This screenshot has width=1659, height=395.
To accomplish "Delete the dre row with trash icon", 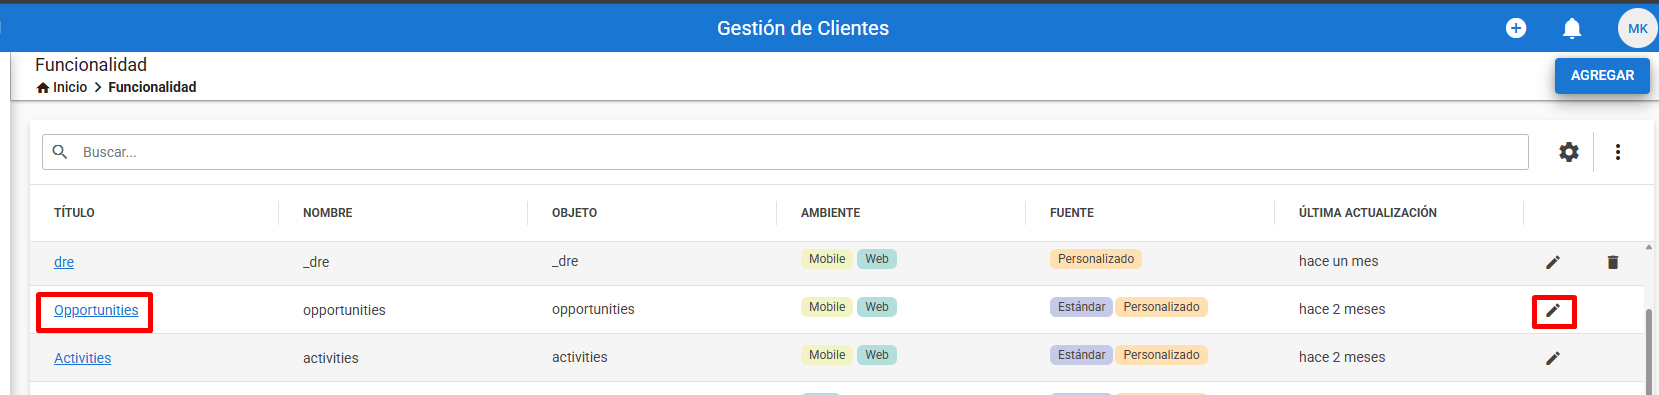I will pos(1613,262).
